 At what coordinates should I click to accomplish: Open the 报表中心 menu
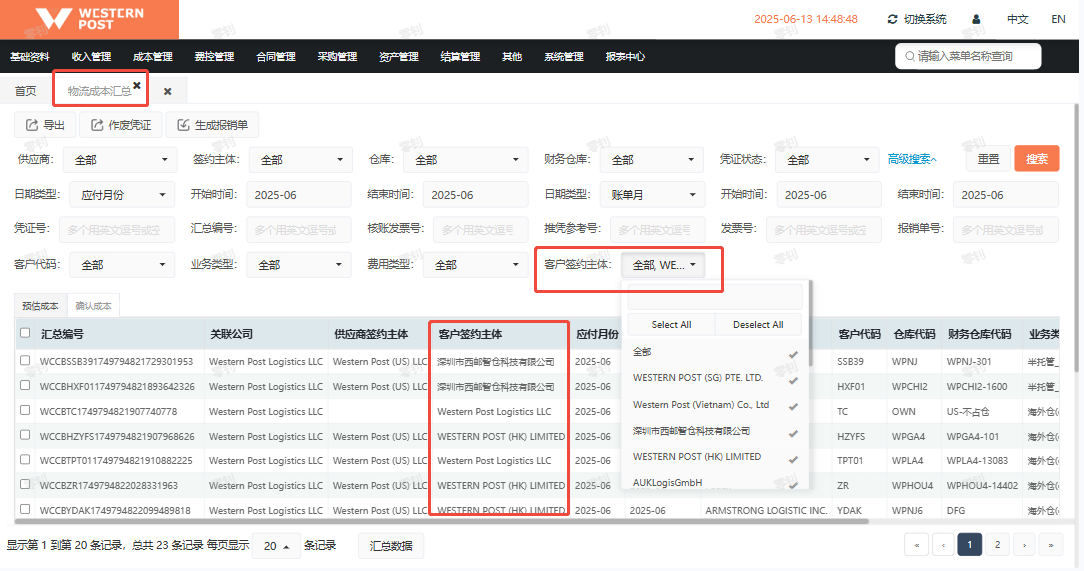[x=625, y=57]
